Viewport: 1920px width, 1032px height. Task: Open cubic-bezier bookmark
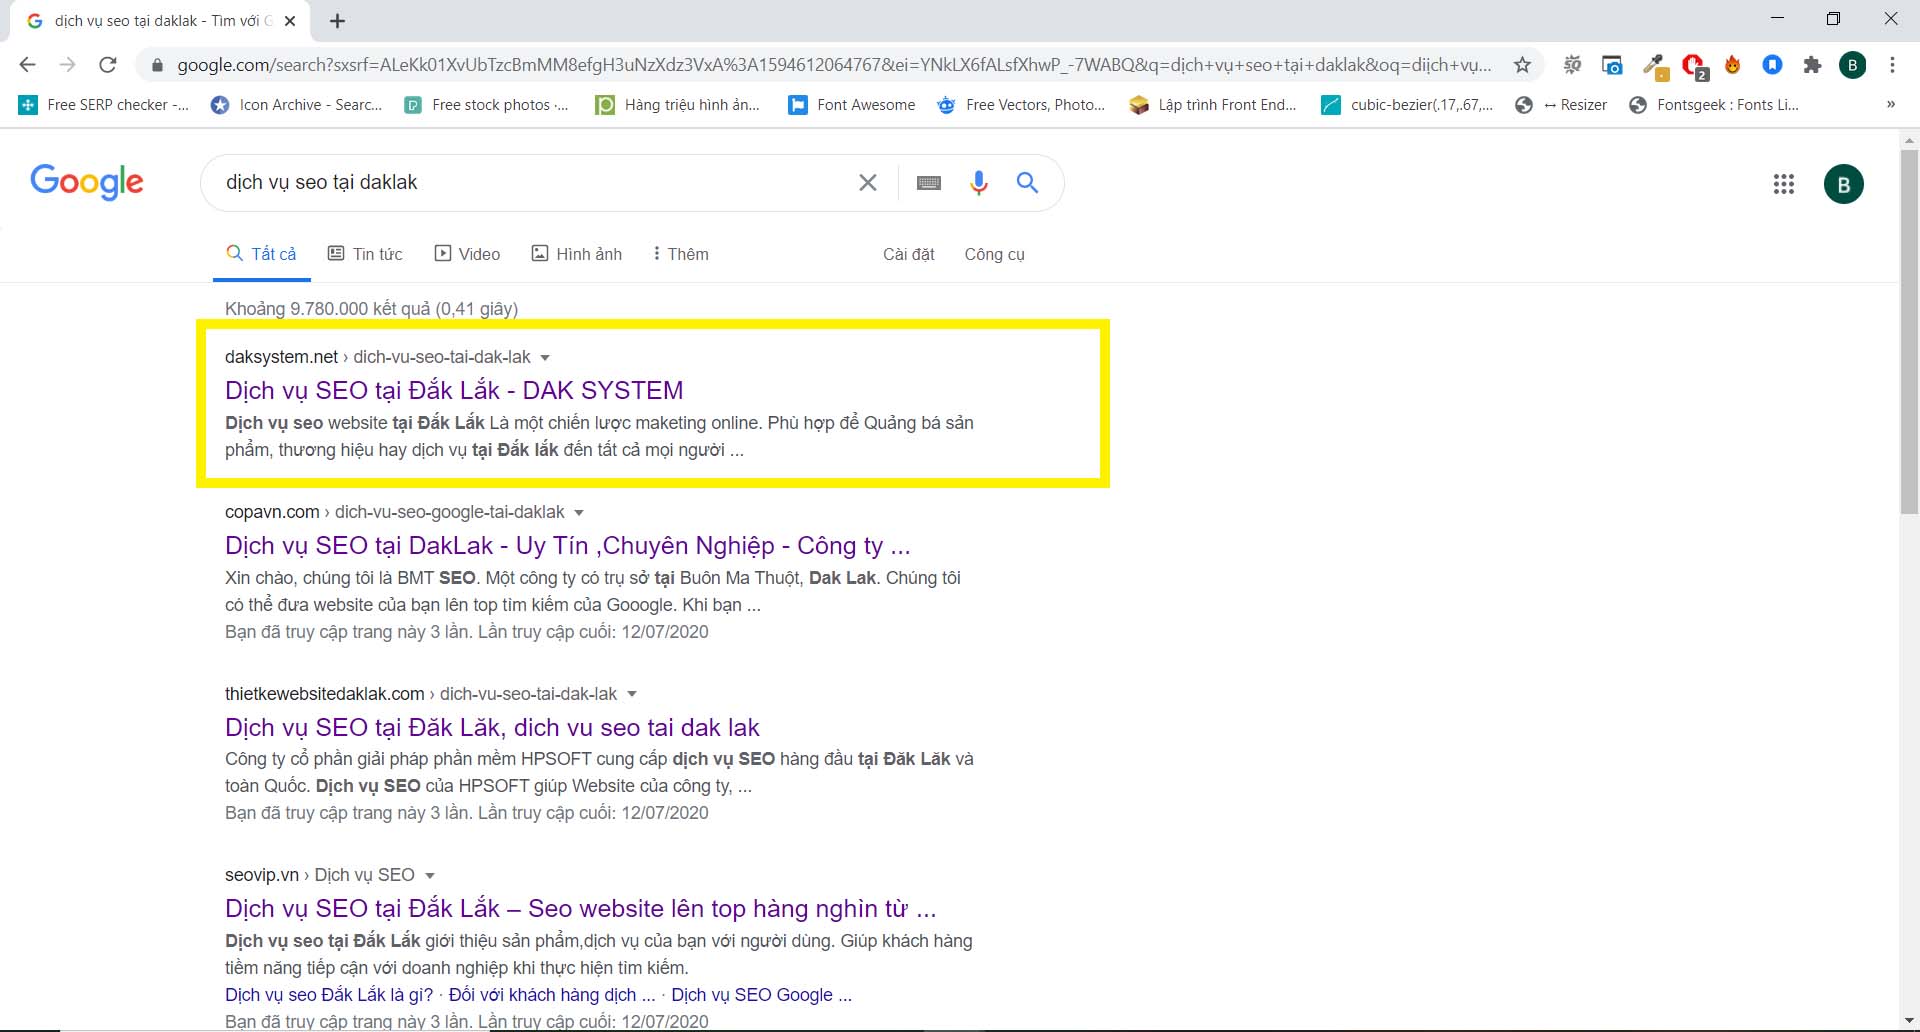[1407, 105]
